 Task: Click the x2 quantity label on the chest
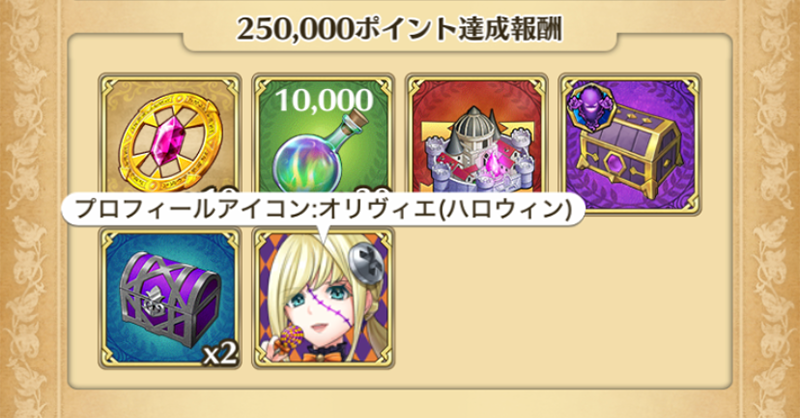coord(220,354)
